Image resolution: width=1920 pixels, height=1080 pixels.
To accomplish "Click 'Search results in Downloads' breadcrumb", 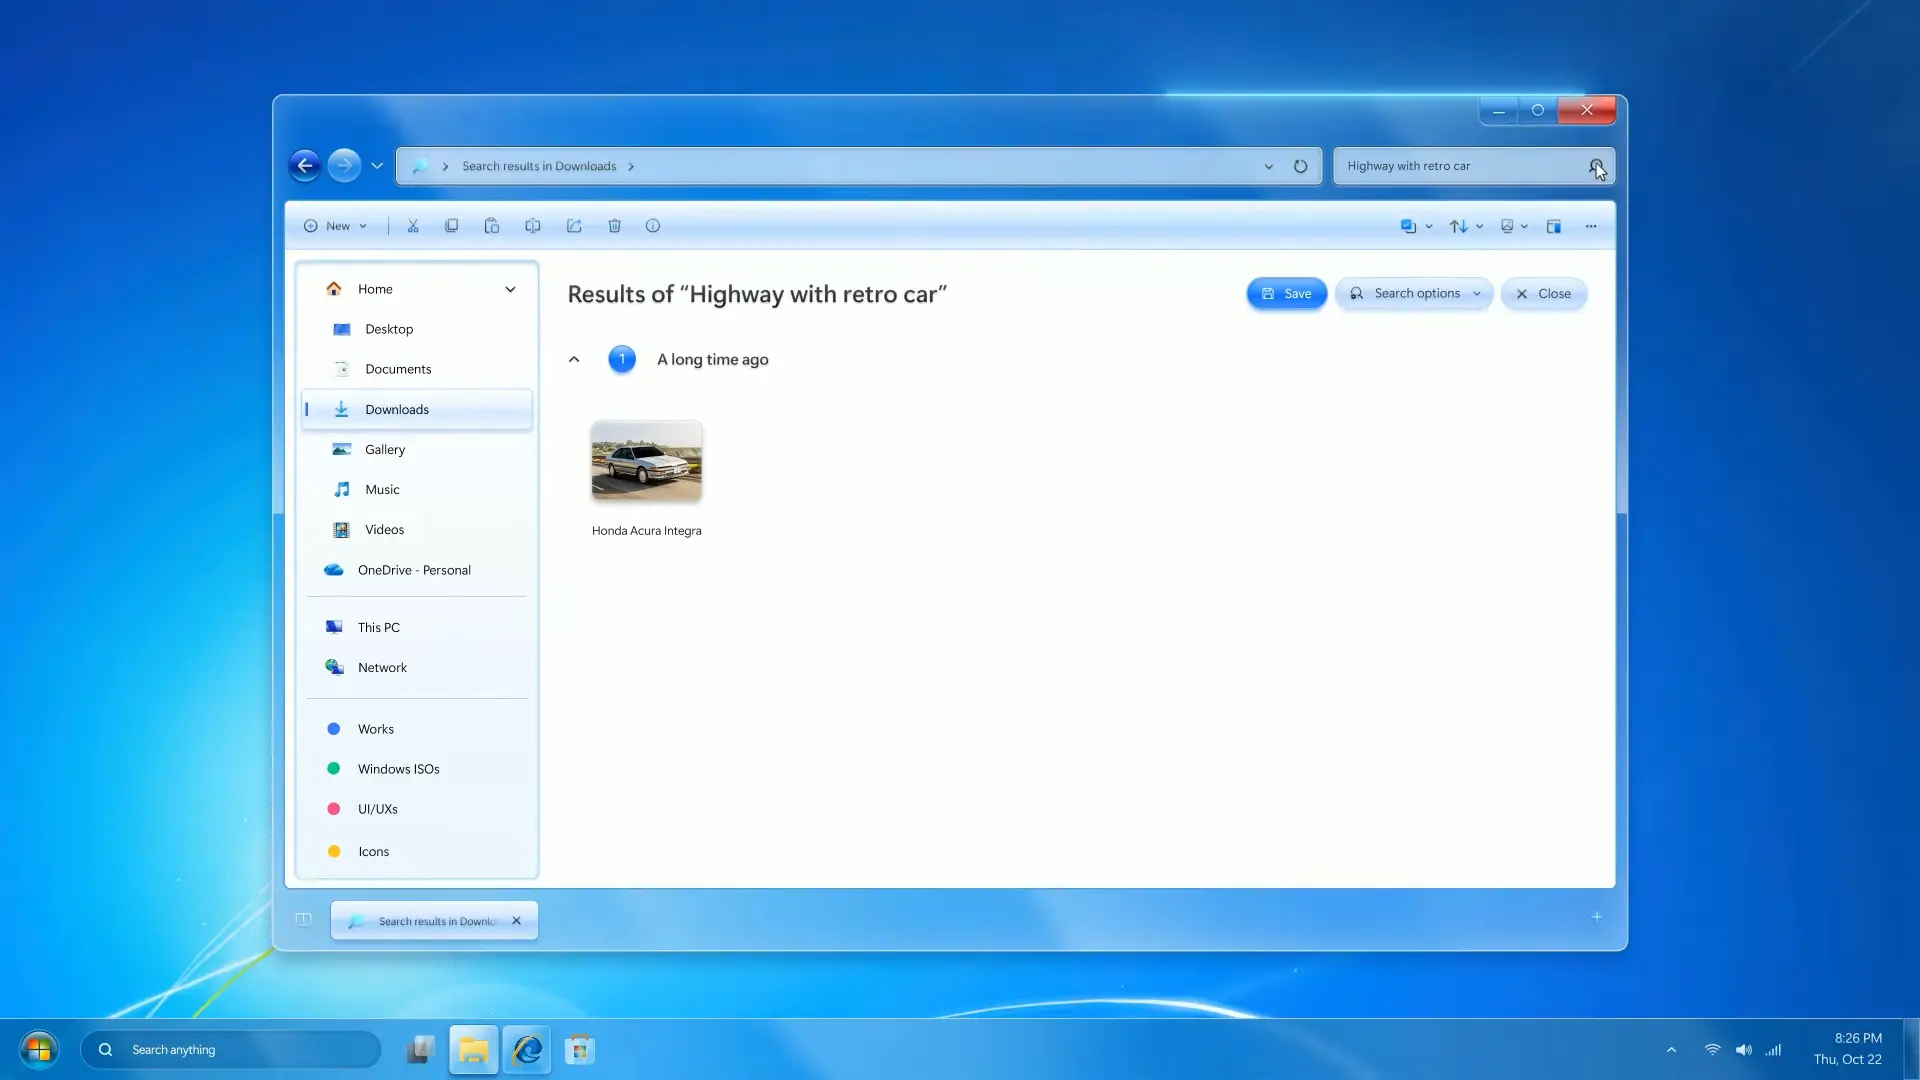I will click(x=539, y=166).
